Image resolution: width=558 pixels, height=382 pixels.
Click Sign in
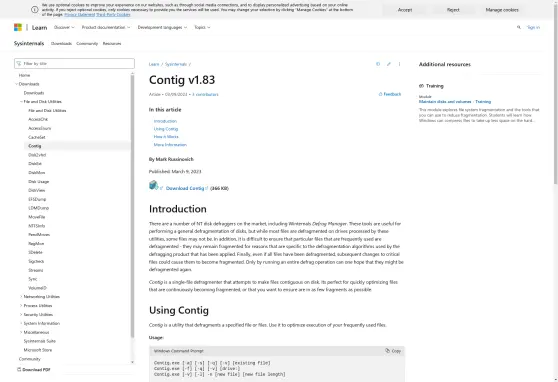(533, 27)
